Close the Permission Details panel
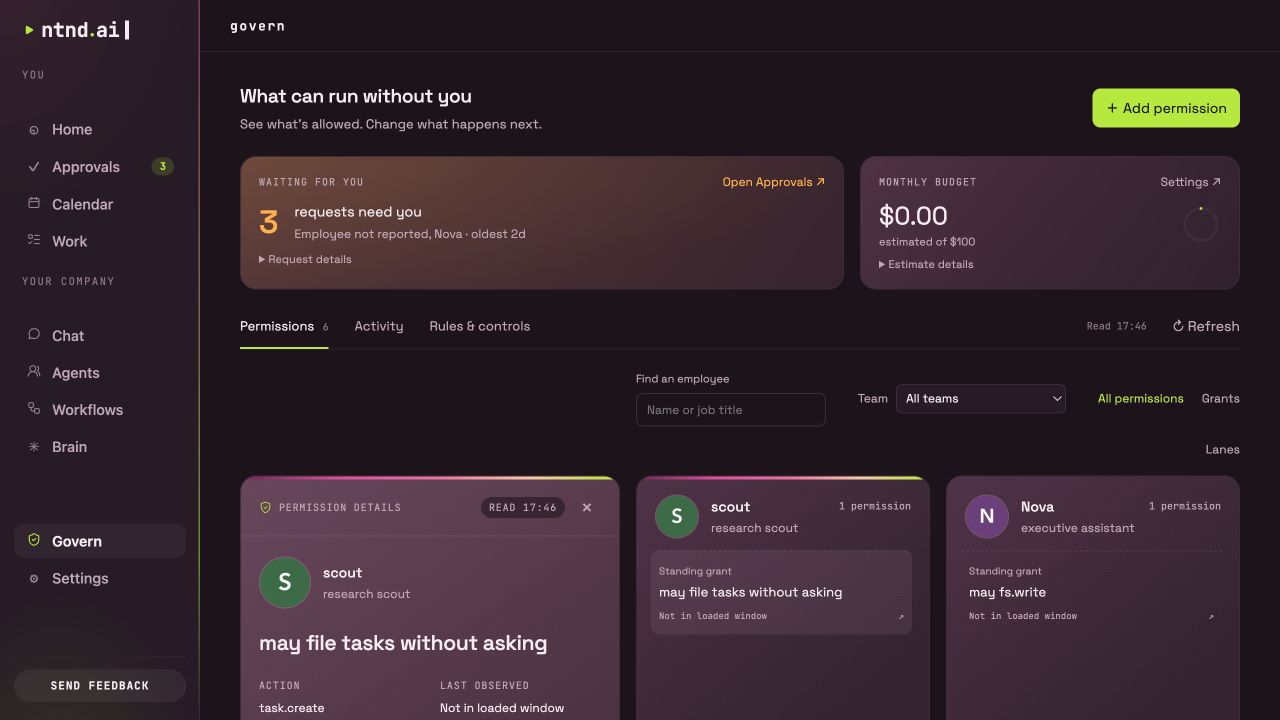The width and height of the screenshot is (1280, 720). tap(587, 508)
